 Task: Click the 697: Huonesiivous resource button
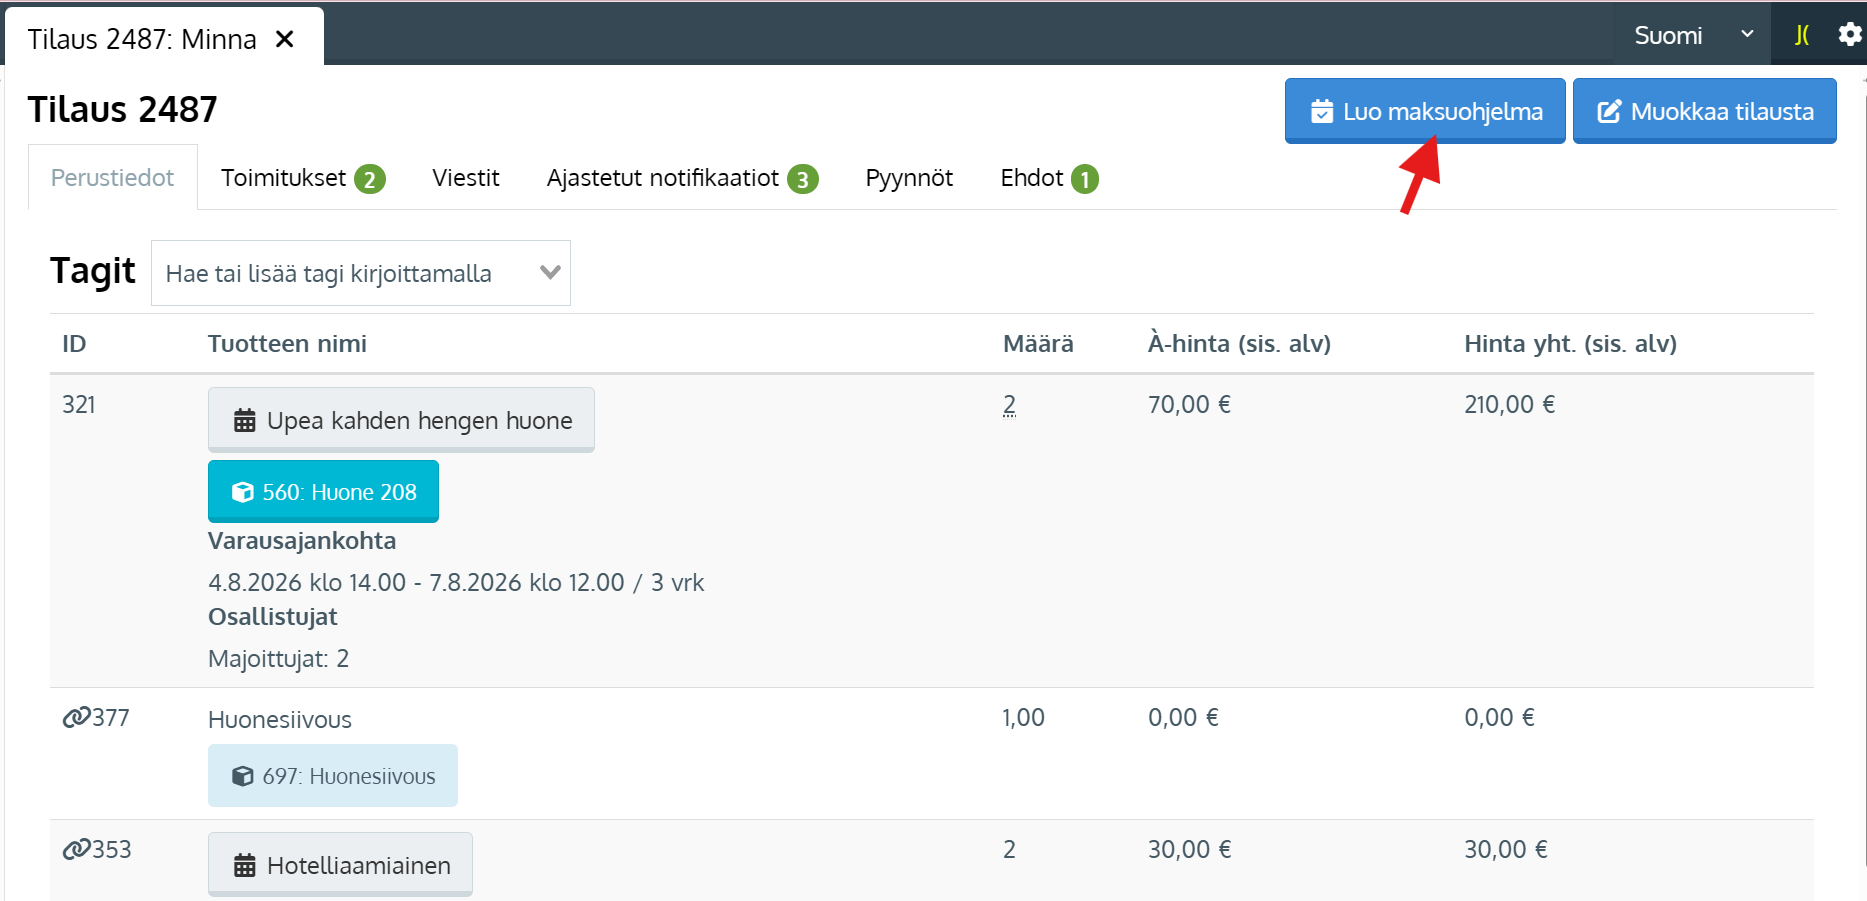(333, 776)
